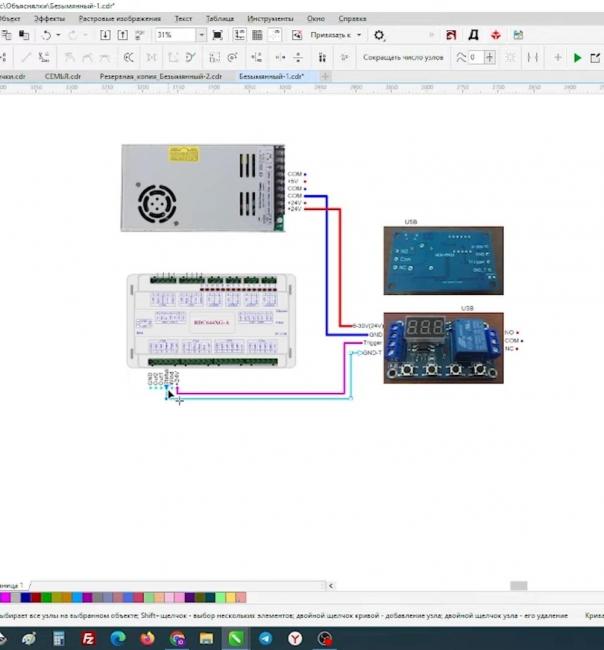Toggle the document grid display
Screen dimensions: 604x650
point(257,34)
